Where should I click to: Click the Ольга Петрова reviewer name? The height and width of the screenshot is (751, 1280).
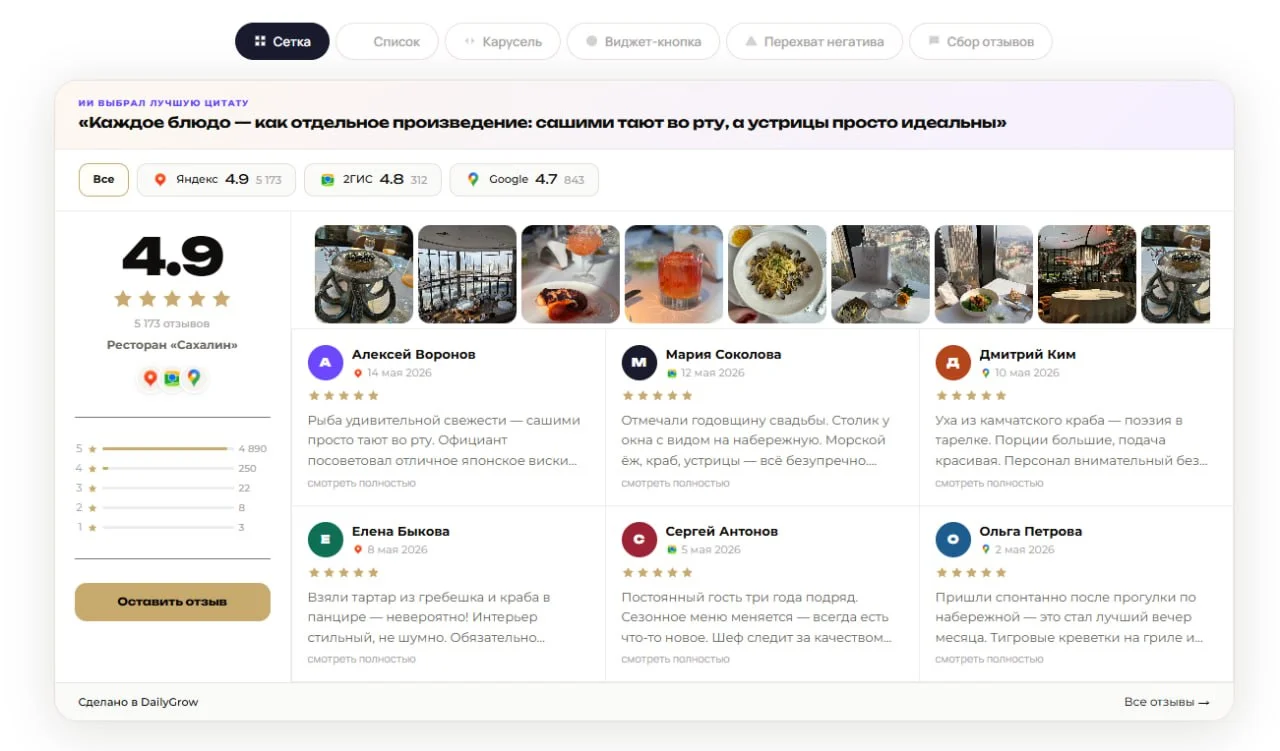tap(1031, 531)
